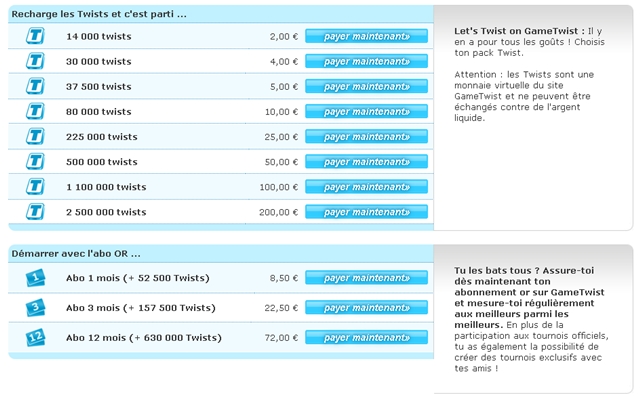This screenshot has width=640, height=399.
Task: Click the 100,00 € price
Action: pos(279,187)
